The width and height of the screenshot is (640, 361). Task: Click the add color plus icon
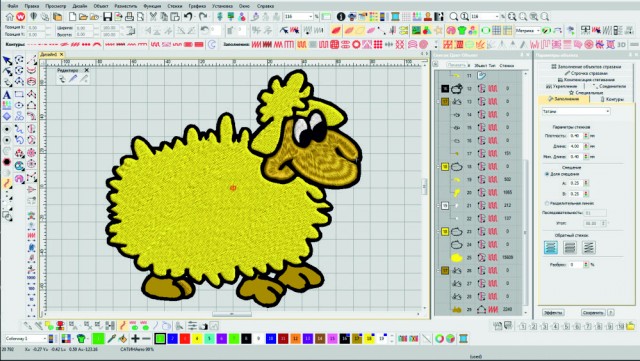click(x=135, y=338)
